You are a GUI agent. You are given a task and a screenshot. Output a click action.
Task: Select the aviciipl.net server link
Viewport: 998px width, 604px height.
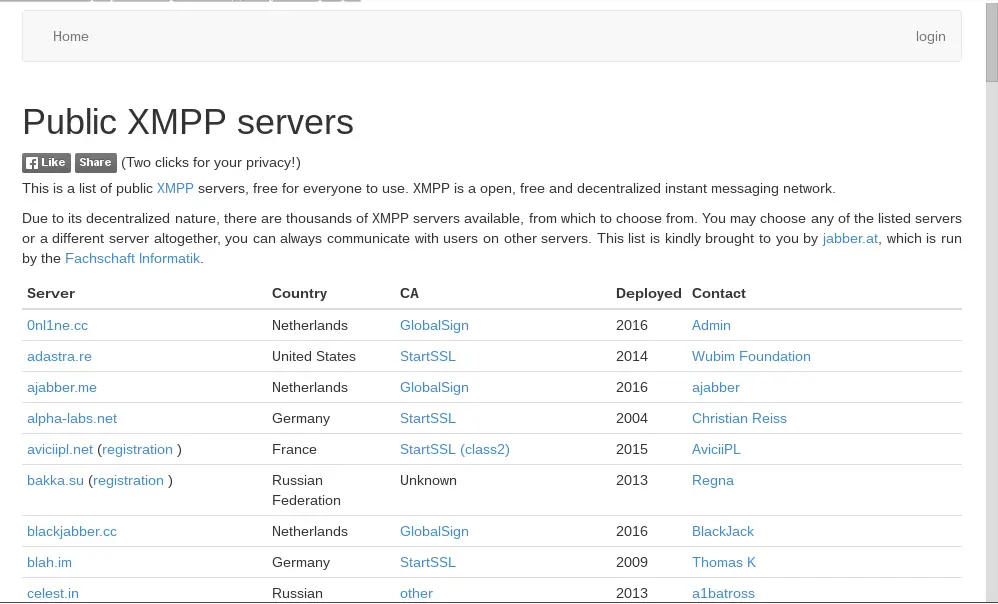(x=60, y=449)
